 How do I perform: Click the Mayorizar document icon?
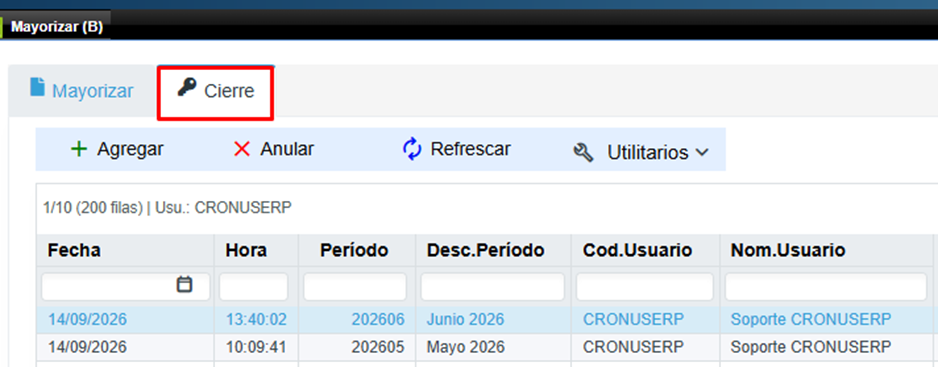[38, 87]
